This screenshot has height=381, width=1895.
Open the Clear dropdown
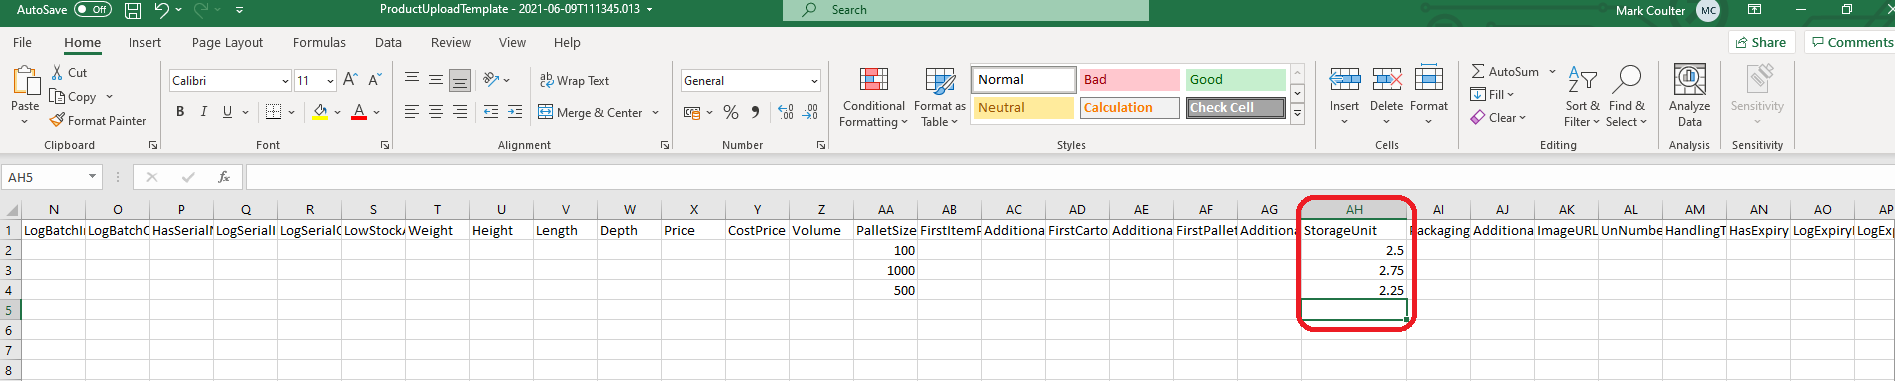[1498, 118]
